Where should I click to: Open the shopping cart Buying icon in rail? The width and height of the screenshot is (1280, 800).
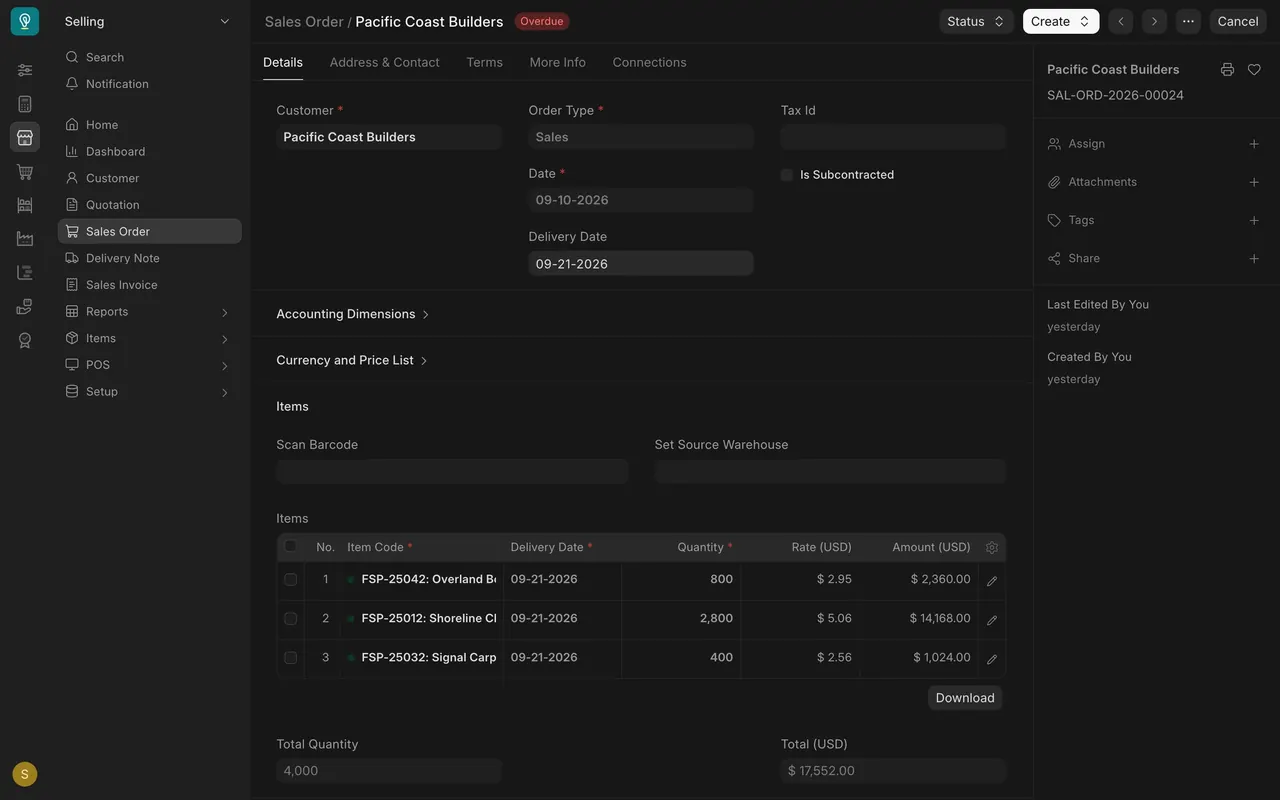(25, 171)
